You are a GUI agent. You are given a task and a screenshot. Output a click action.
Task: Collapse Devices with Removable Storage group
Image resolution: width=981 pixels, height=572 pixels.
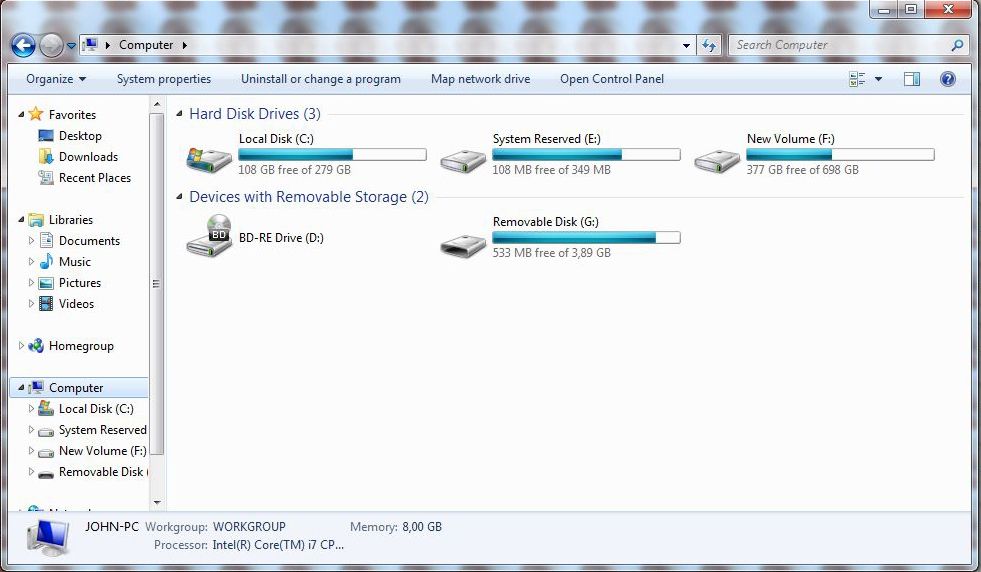180,197
